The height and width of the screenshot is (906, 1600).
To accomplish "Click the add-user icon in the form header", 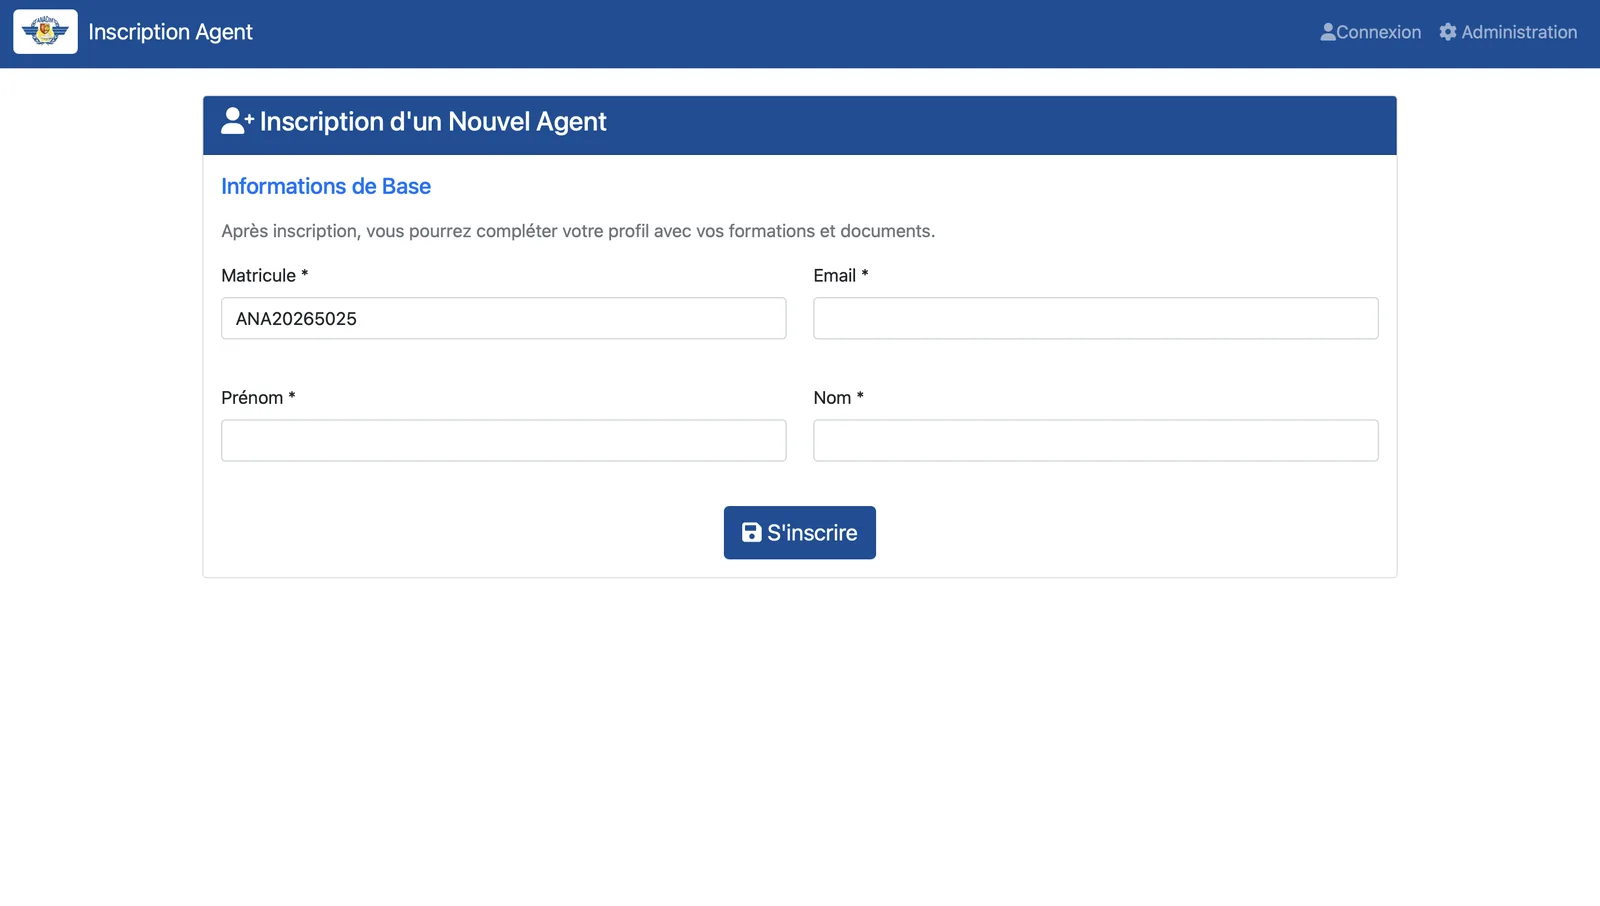I will 237,121.
